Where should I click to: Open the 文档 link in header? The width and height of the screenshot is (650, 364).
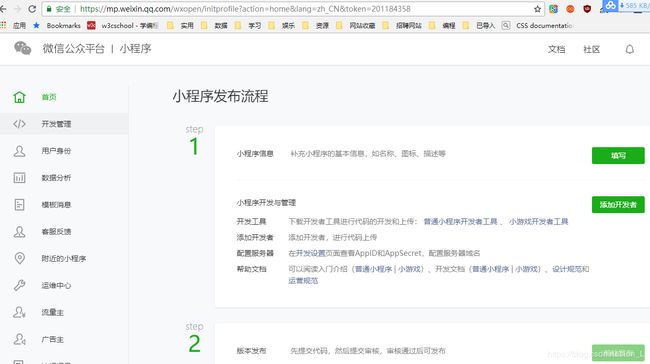(556, 49)
